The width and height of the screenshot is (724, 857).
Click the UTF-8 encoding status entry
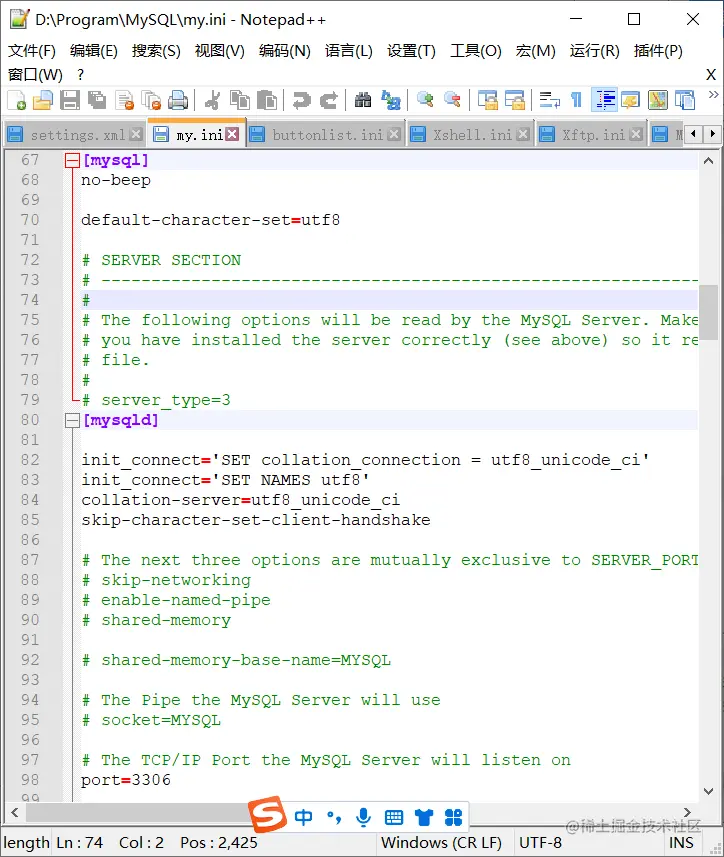(x=540, y=843)
